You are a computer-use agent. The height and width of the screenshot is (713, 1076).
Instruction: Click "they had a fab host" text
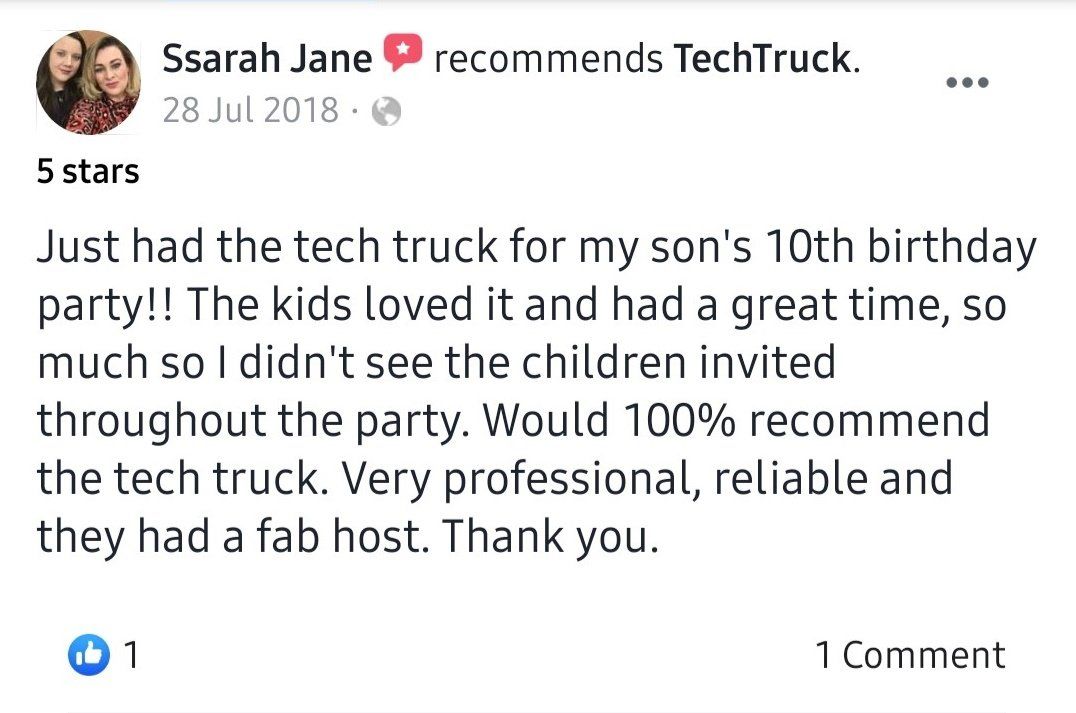pyautogui.click(x=234, y=536)
